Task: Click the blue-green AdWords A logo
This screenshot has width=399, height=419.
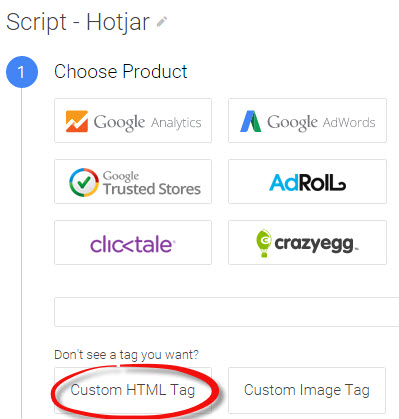Action: click(x=251, y=121)
